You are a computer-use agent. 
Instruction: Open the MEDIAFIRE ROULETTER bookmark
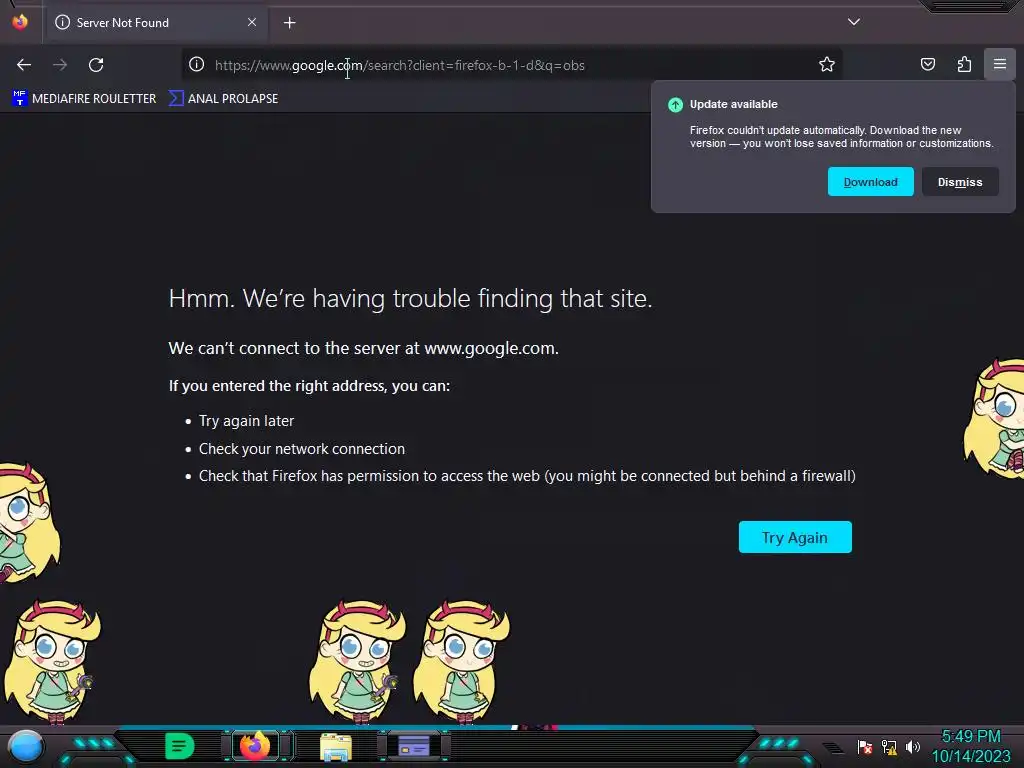click(x=84, y=99)
